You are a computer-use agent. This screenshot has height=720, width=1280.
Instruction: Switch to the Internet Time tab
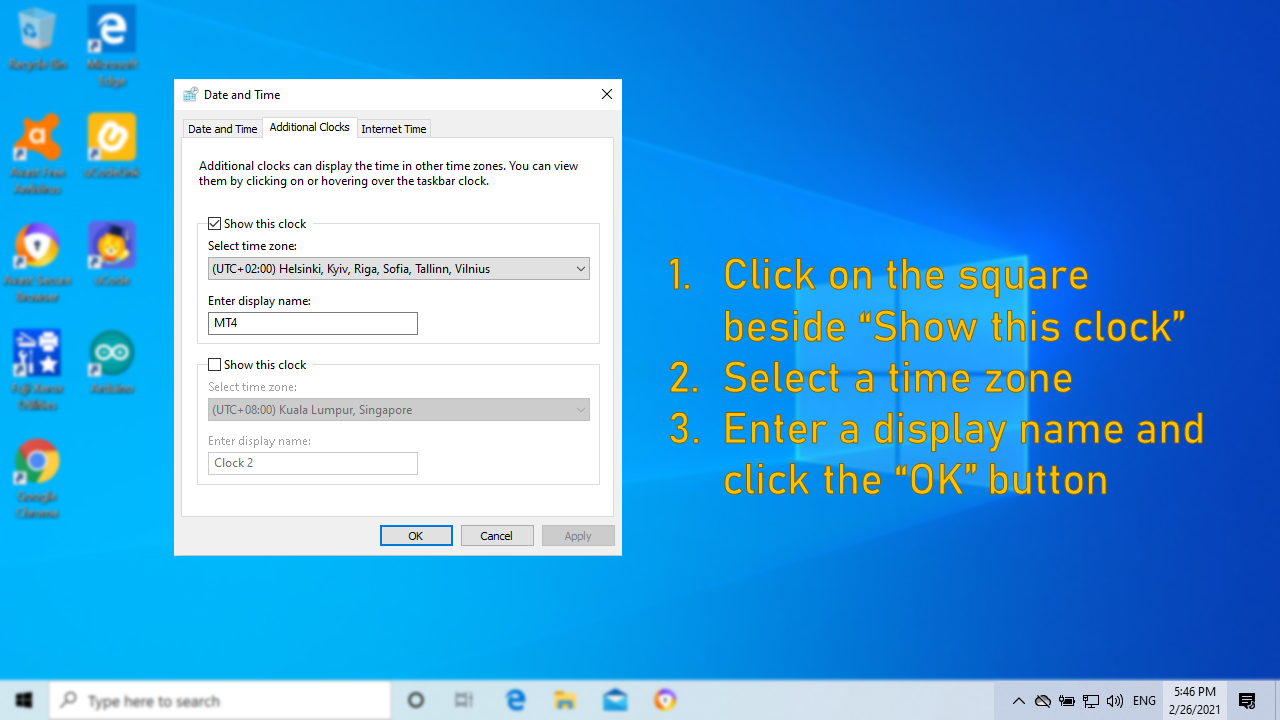(x=393, y=128)
